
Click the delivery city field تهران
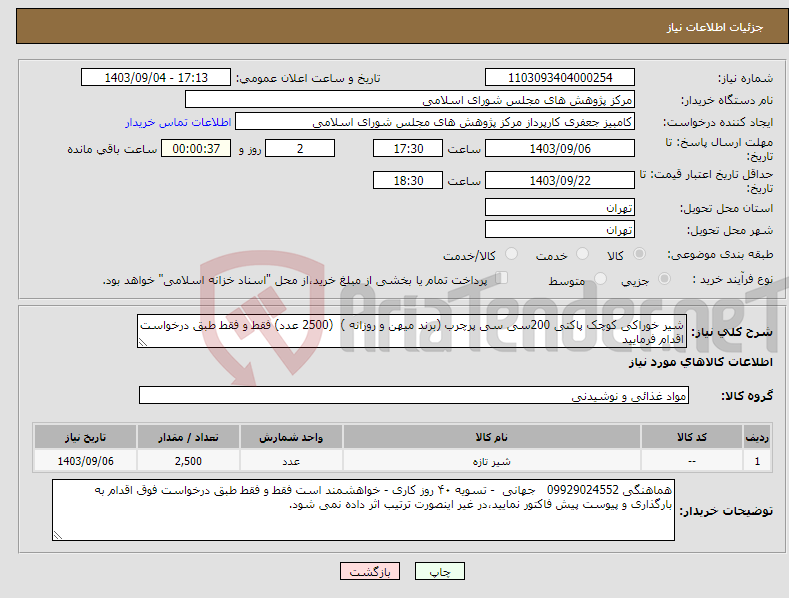pos(560,230)
